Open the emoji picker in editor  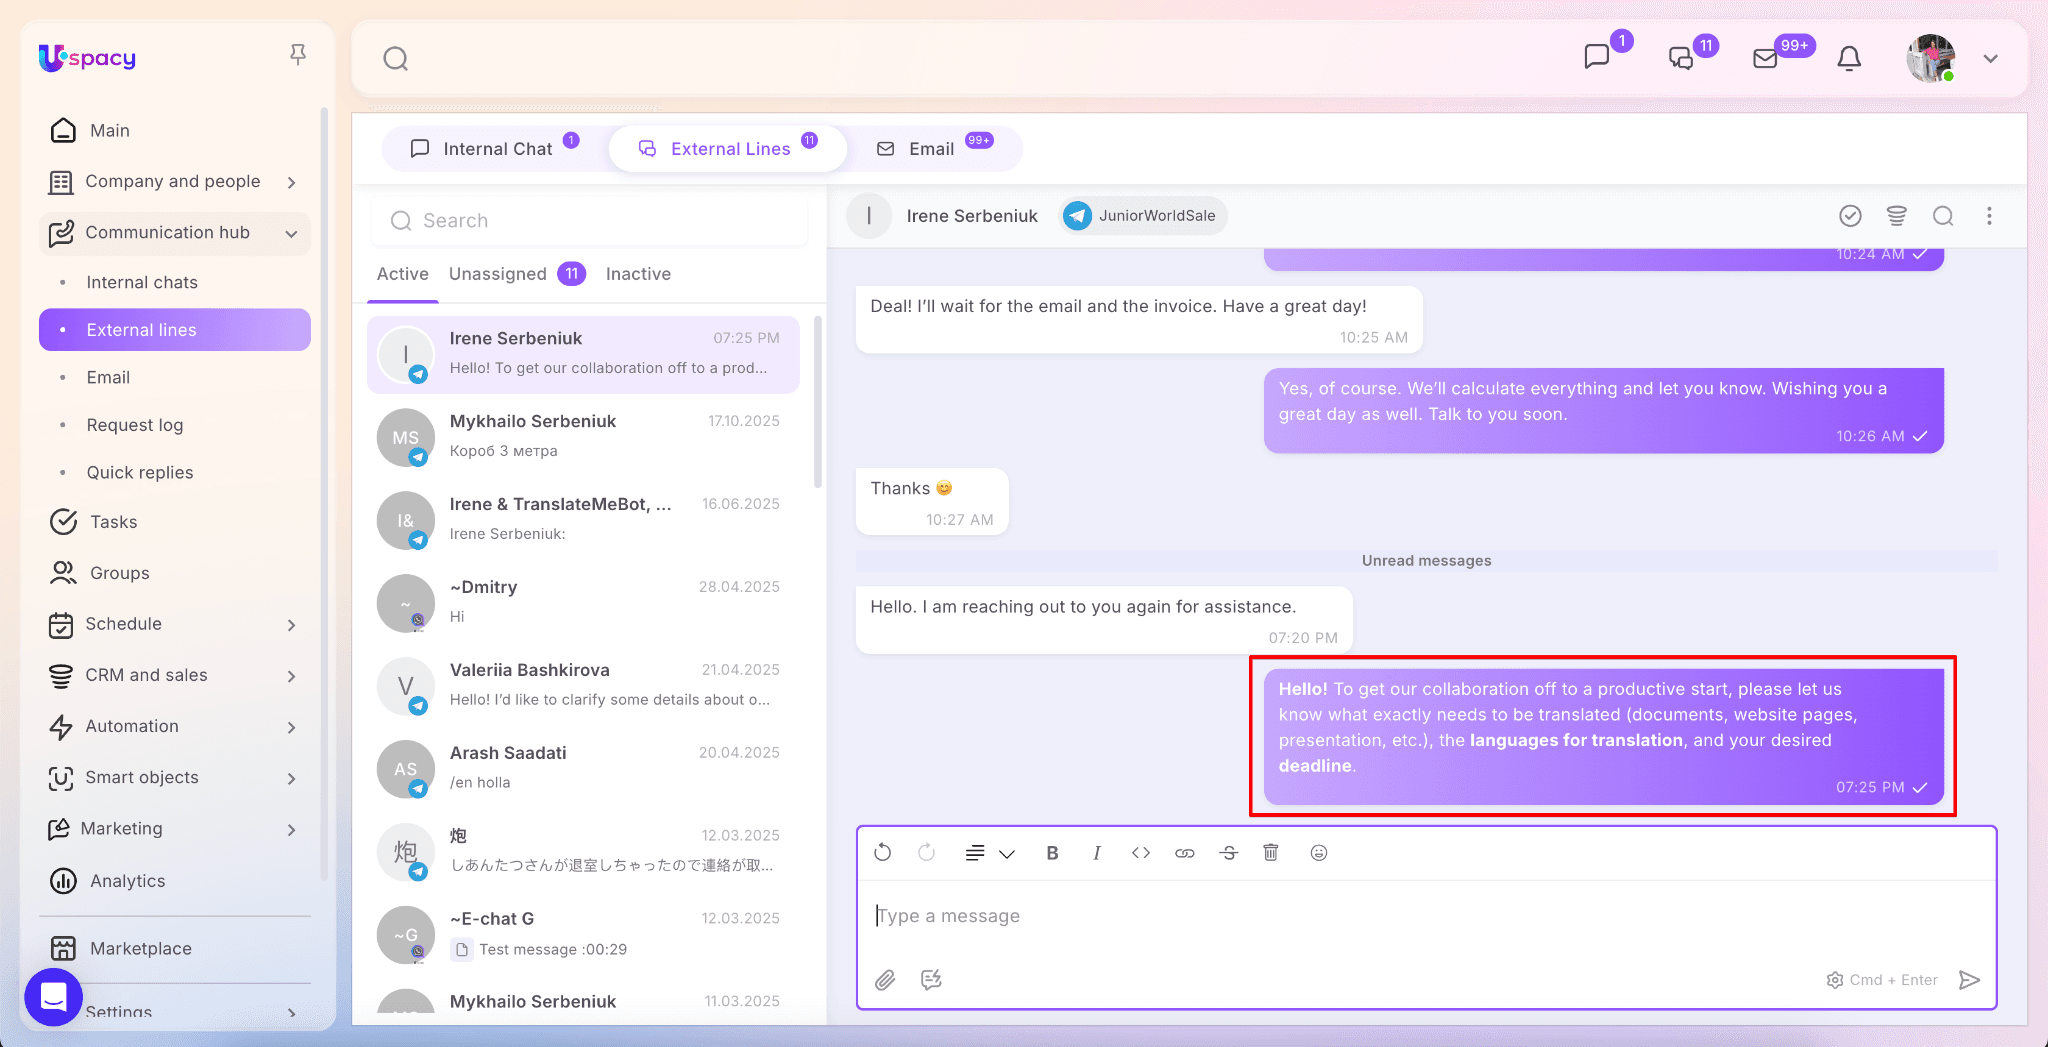click(1319, 853)
